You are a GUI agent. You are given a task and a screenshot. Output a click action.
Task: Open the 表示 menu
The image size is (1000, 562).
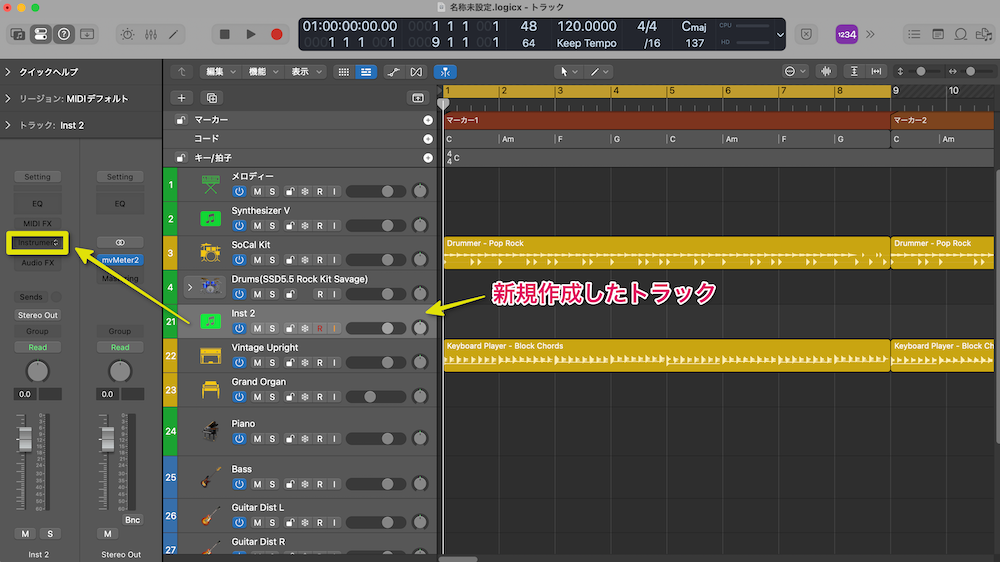pos(306,71)
